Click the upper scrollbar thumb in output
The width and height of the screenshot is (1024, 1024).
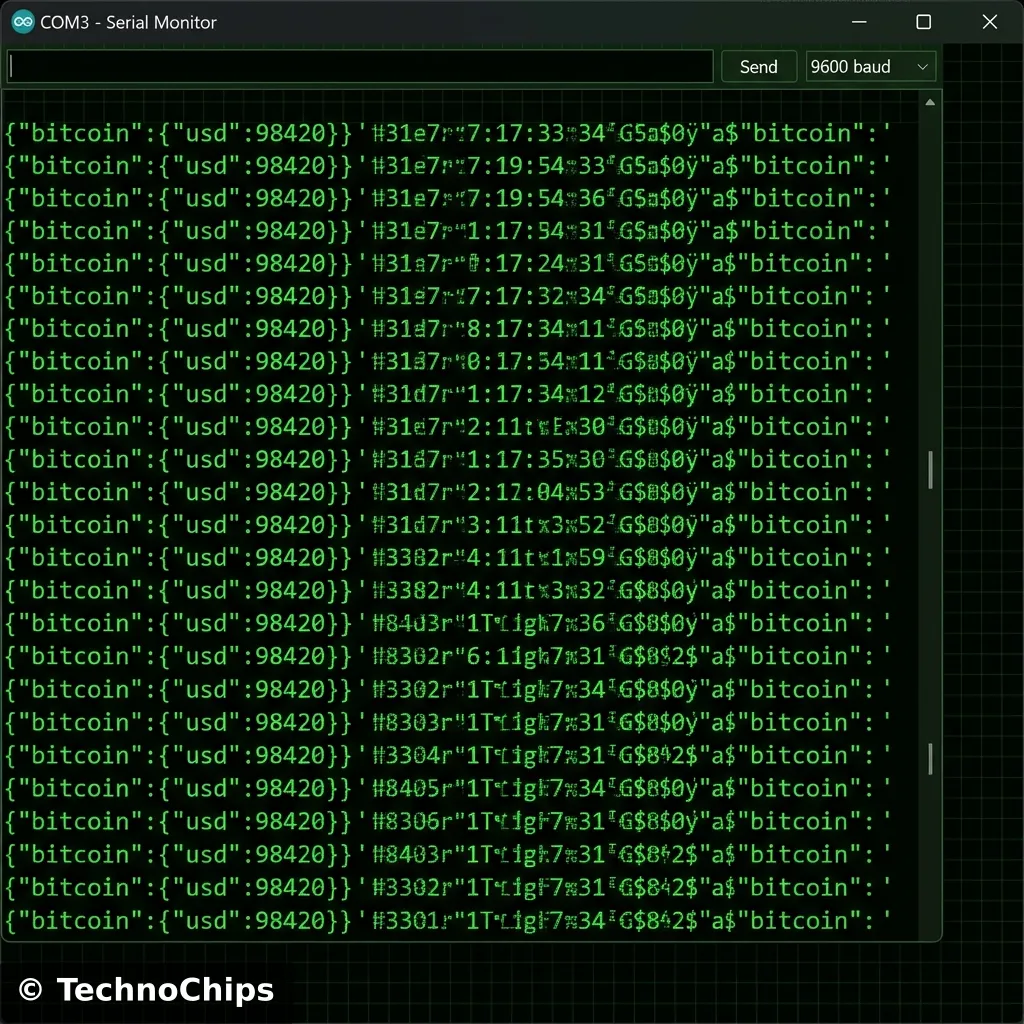930,469
